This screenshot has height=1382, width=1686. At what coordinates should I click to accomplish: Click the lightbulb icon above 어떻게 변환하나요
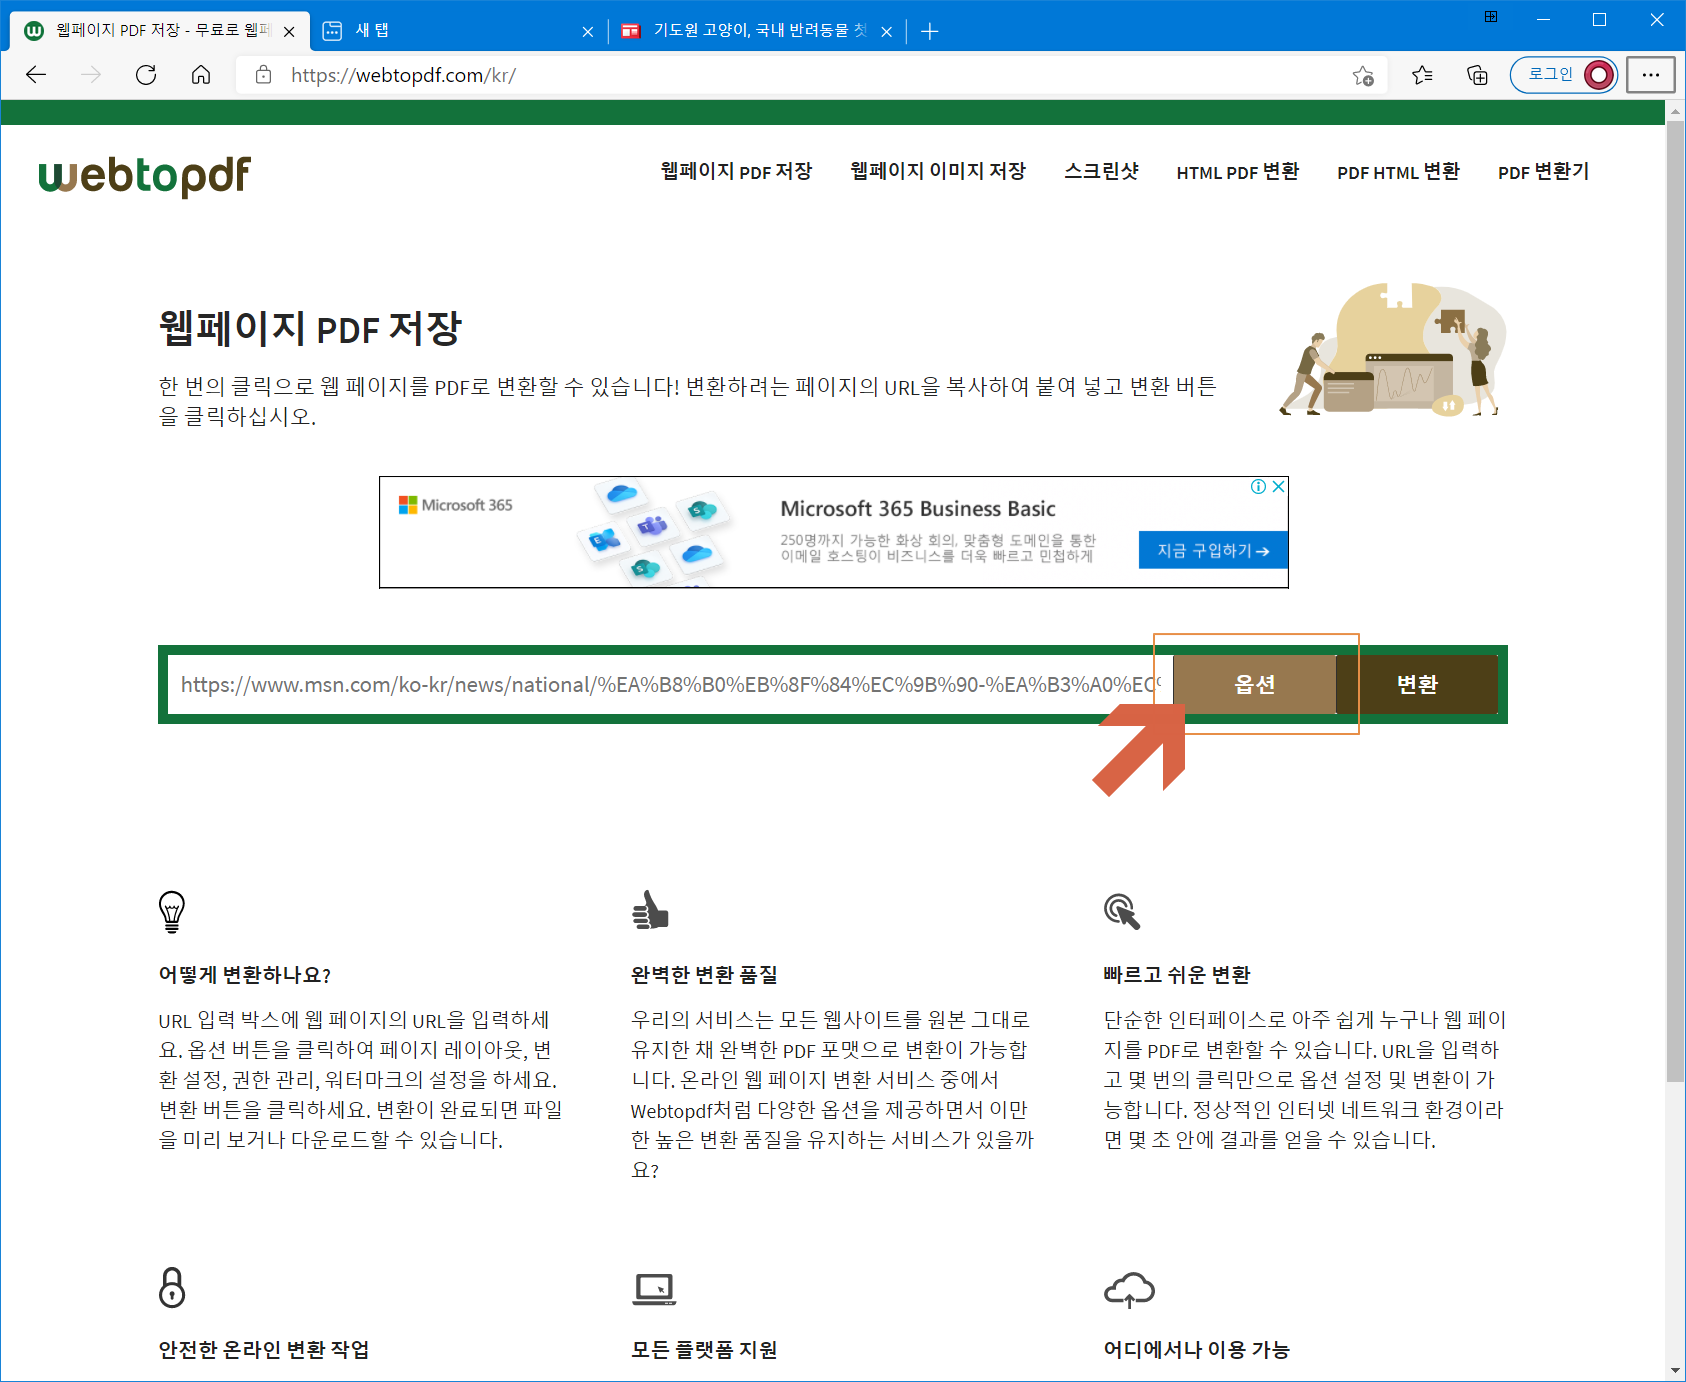tap(172, 912)
